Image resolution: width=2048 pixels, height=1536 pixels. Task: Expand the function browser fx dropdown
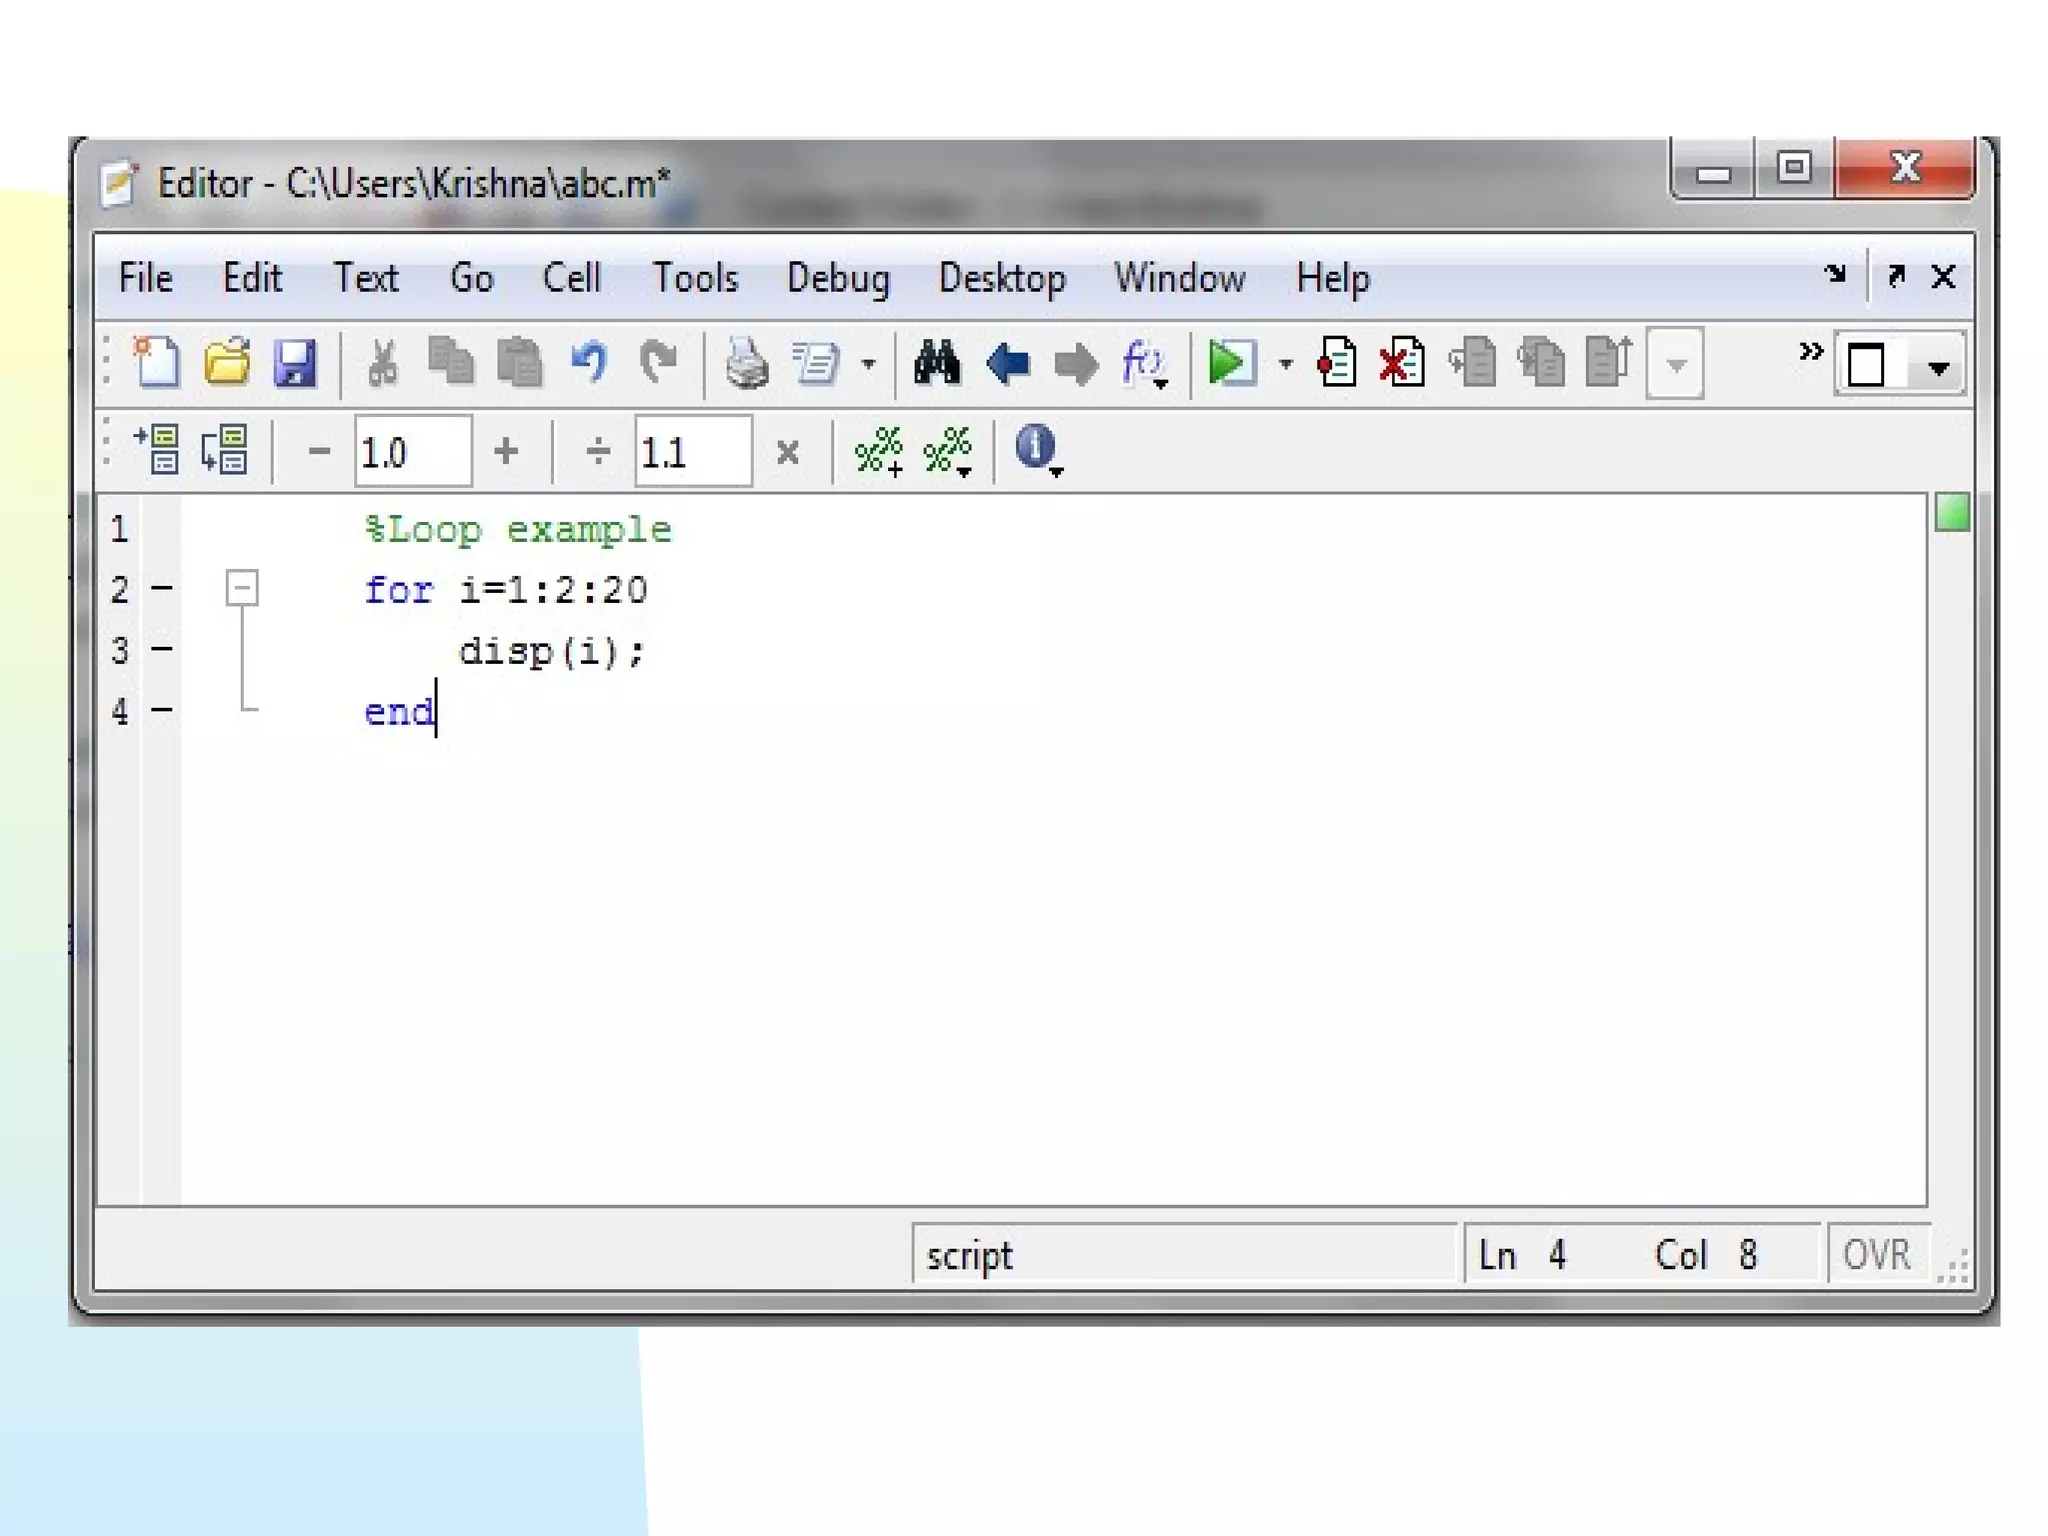(1145, 365)
